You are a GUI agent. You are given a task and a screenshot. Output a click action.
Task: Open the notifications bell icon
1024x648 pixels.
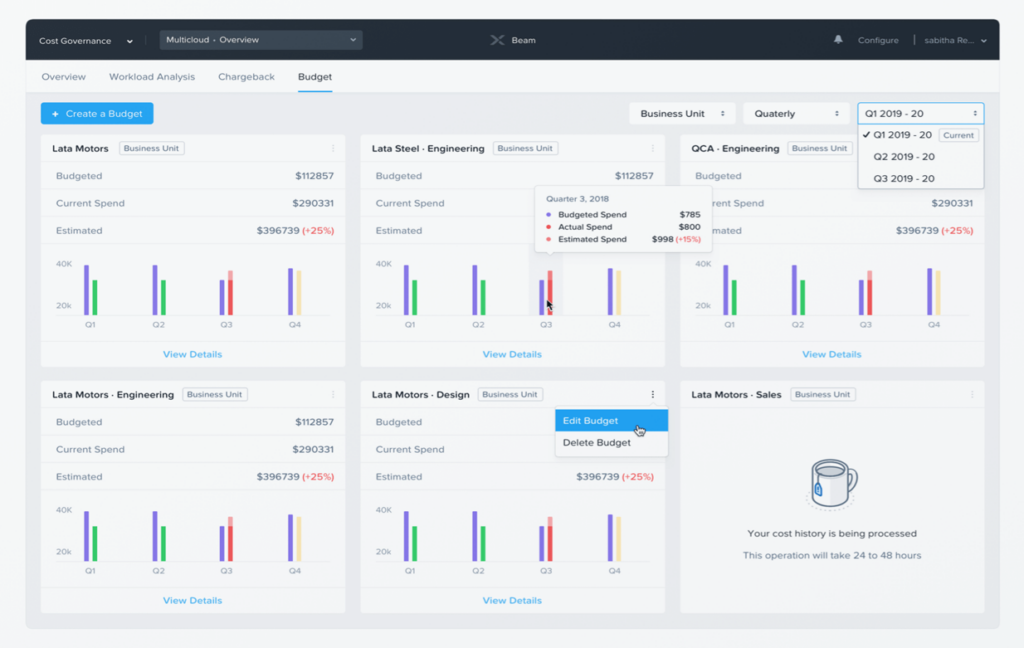click(840, 40)
